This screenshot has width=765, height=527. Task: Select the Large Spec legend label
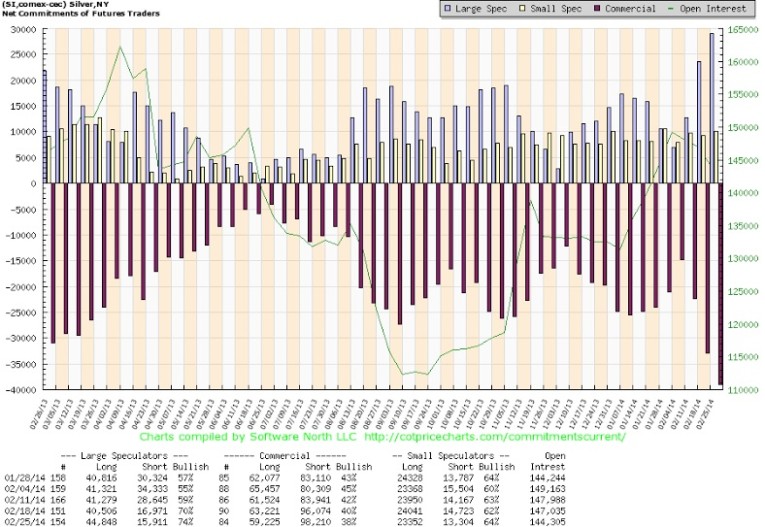coord(453,9)
